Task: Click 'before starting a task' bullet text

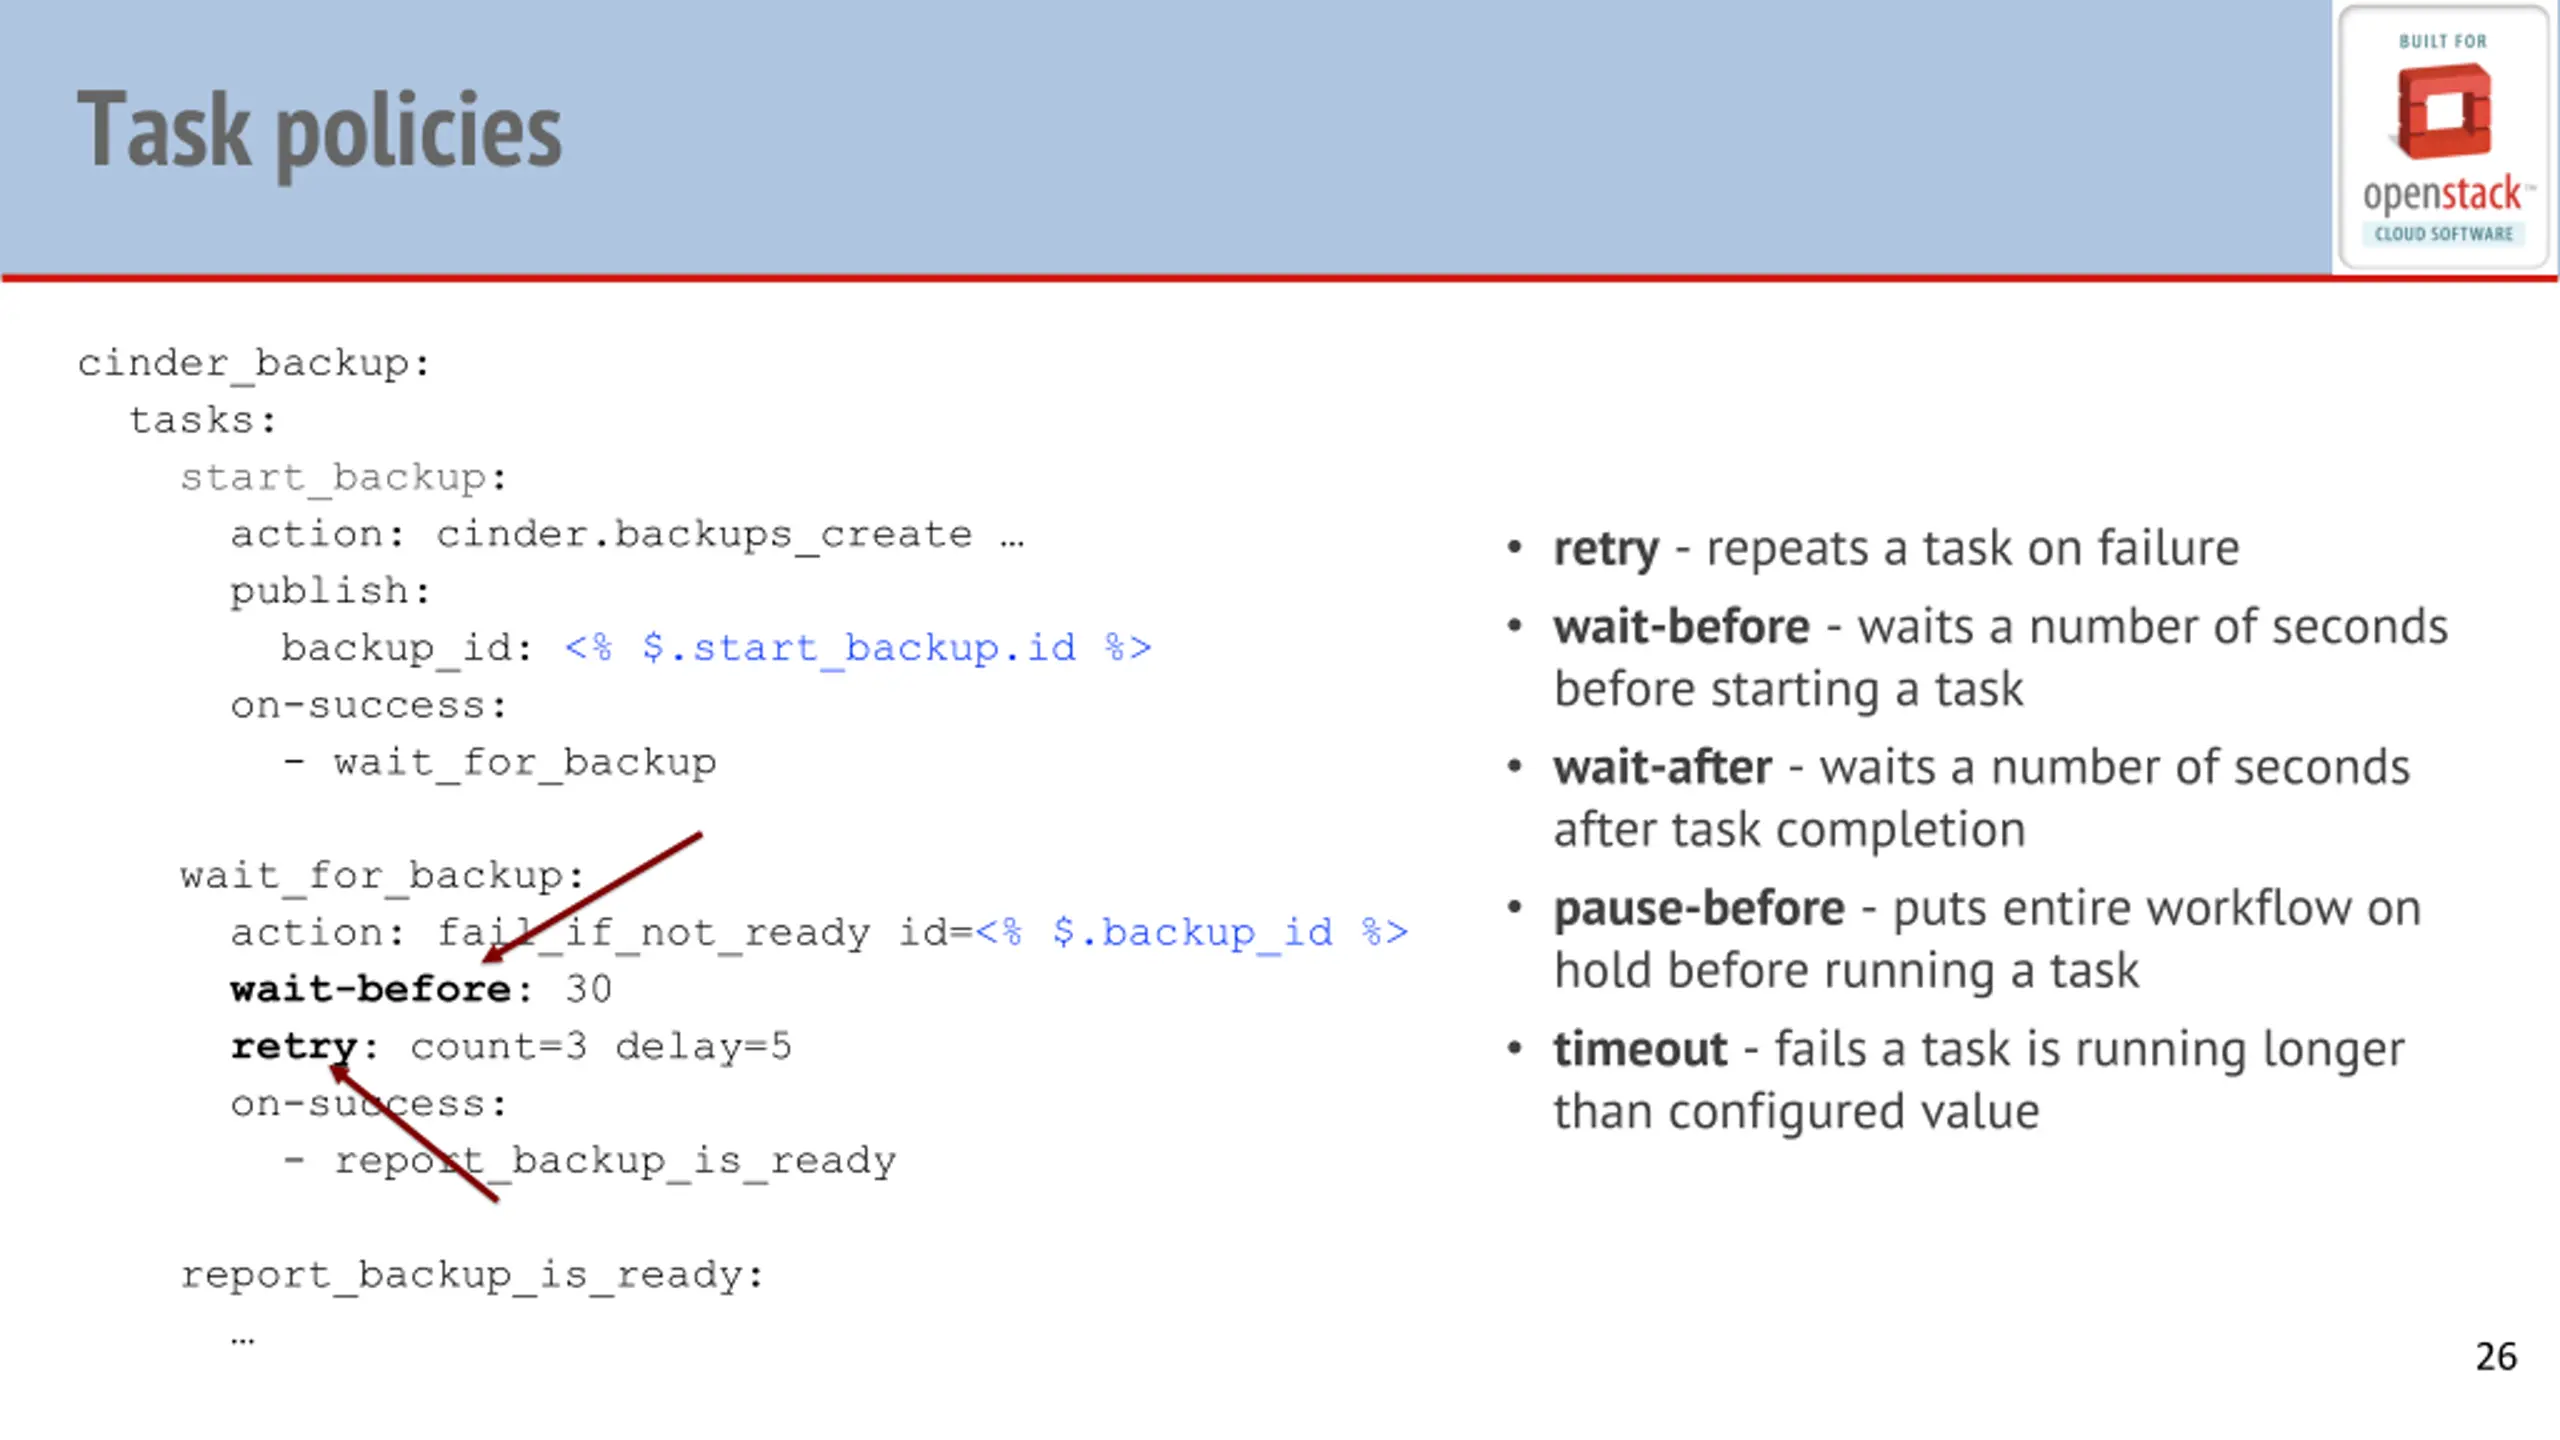Action: click(1788, 690)
